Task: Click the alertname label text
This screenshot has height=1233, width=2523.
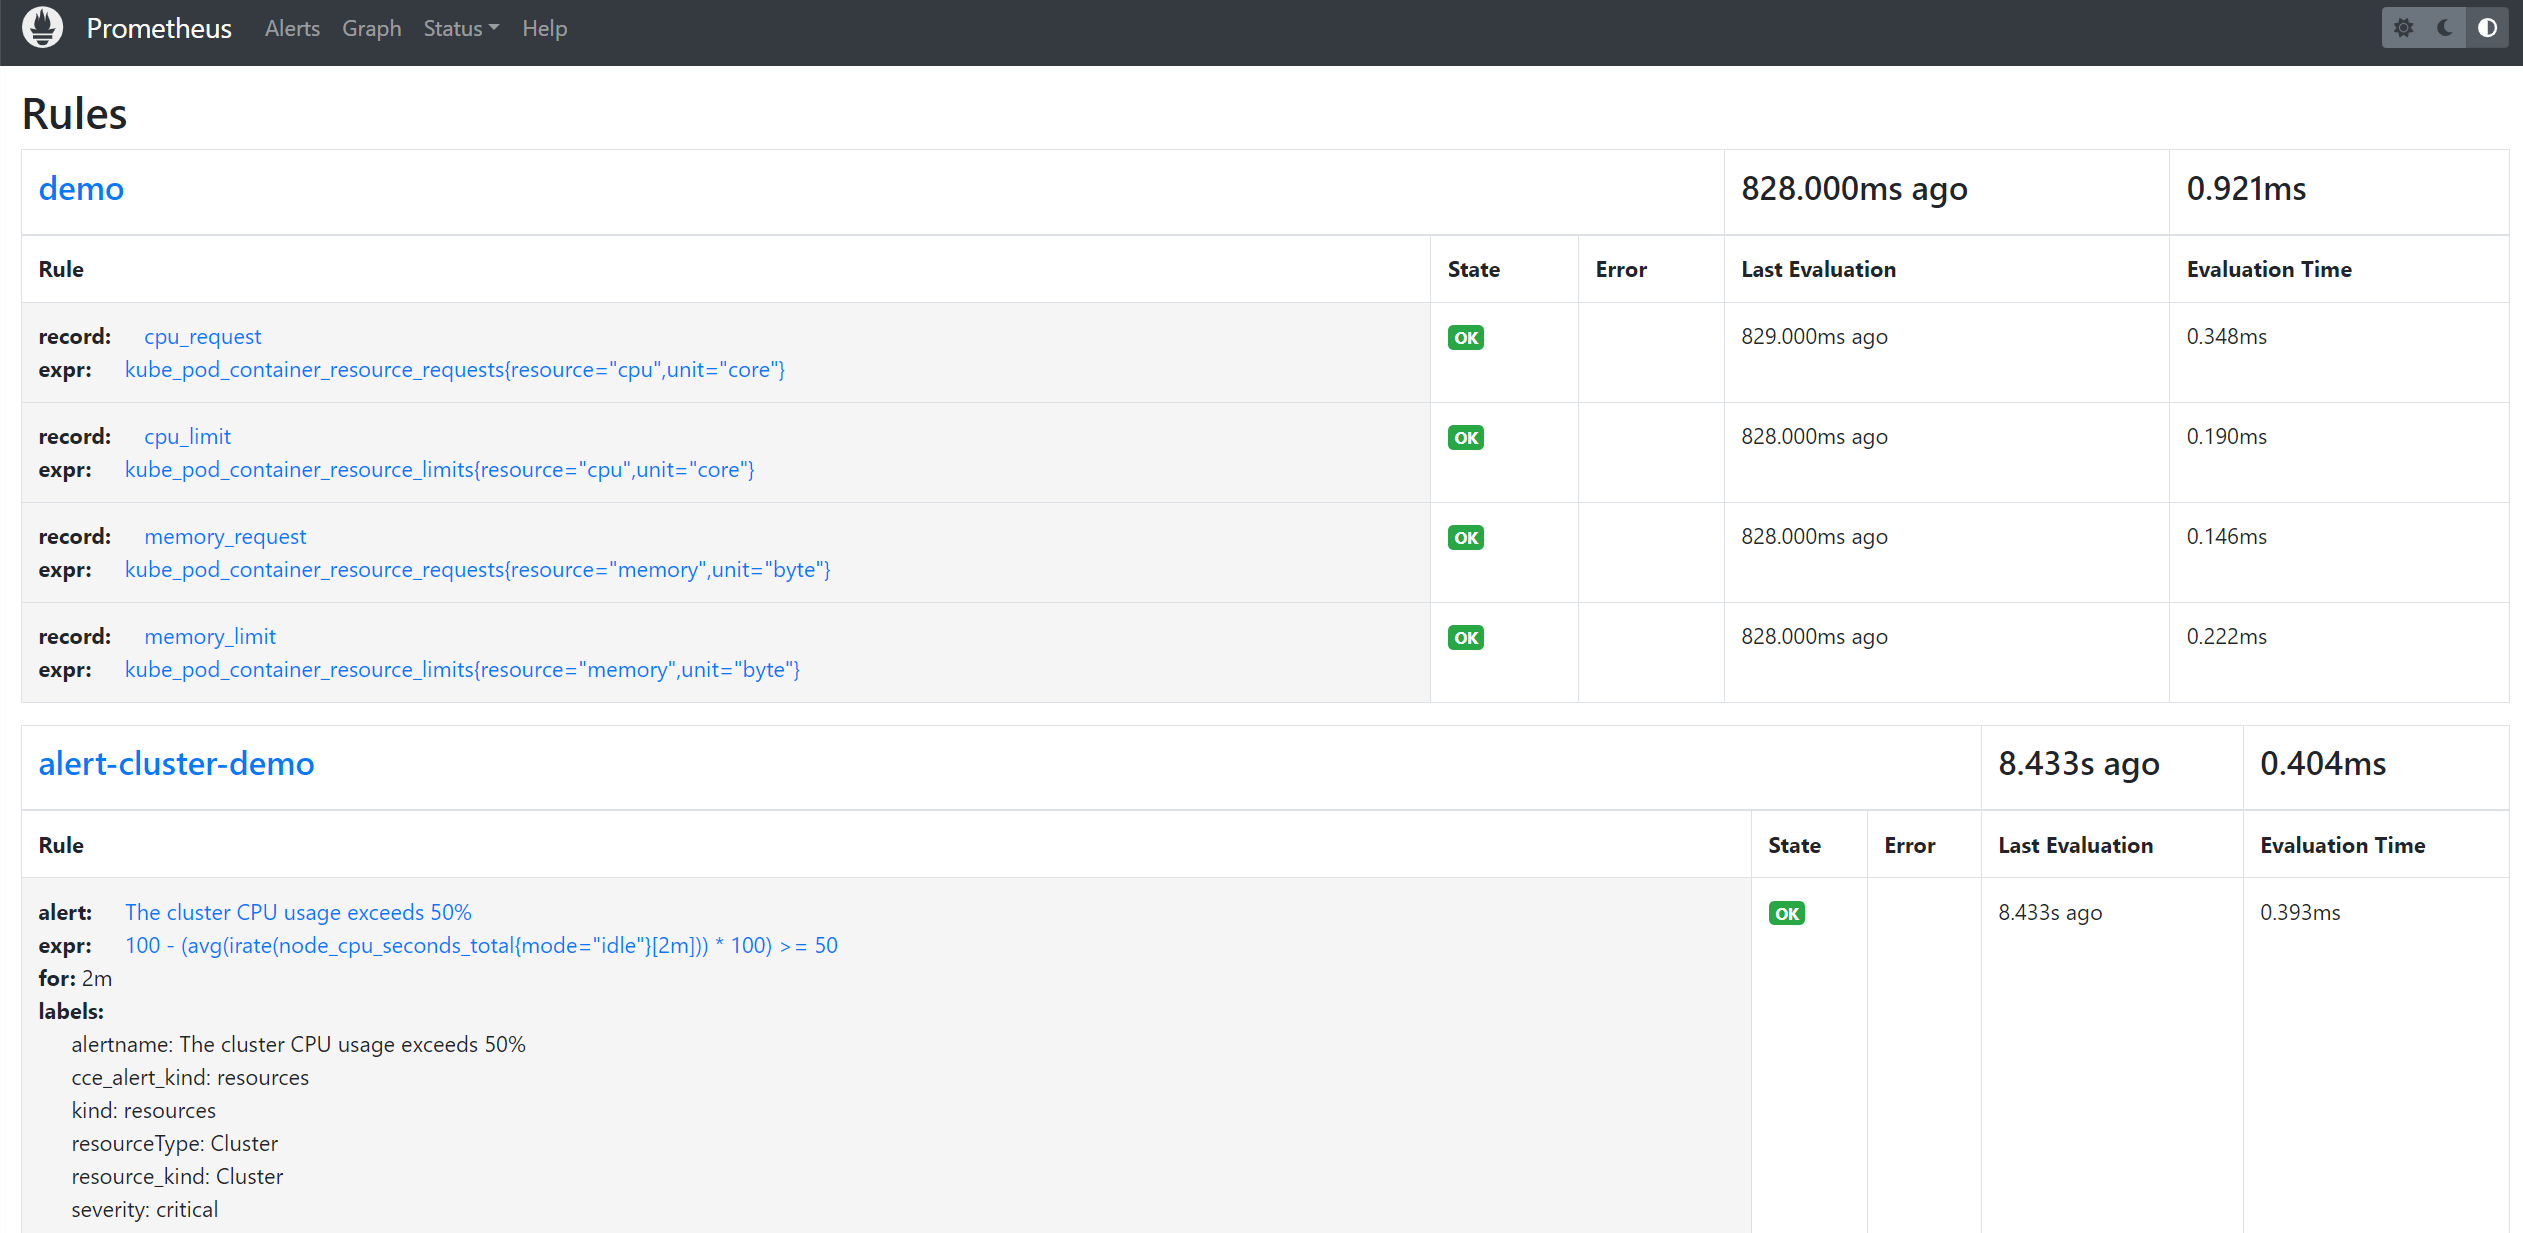Action: [298, 1045]
